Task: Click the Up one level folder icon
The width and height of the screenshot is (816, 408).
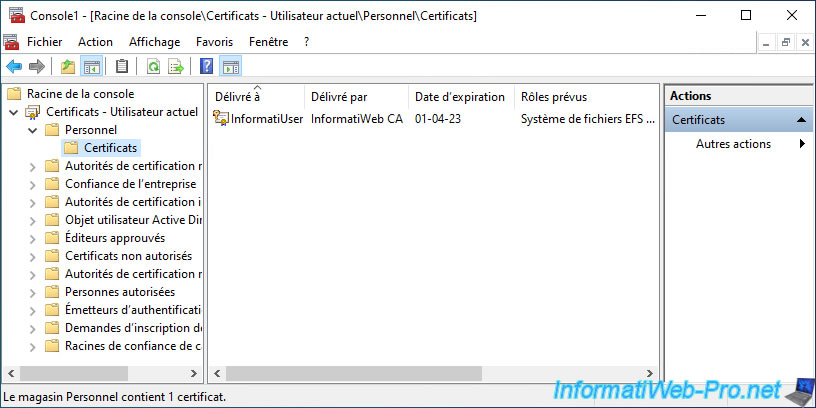Action: [67, 67]
